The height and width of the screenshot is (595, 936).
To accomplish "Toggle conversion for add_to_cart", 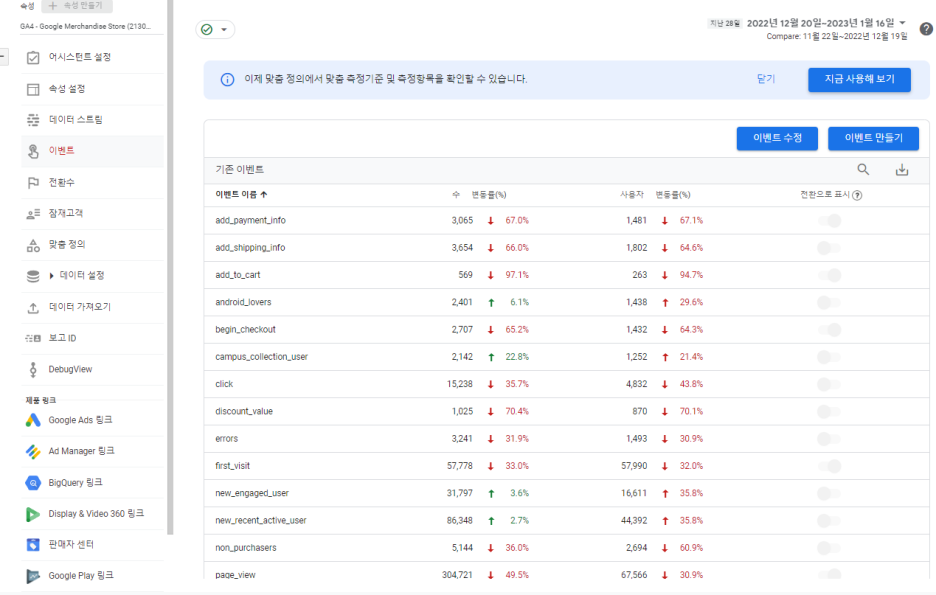I will 829,275.
